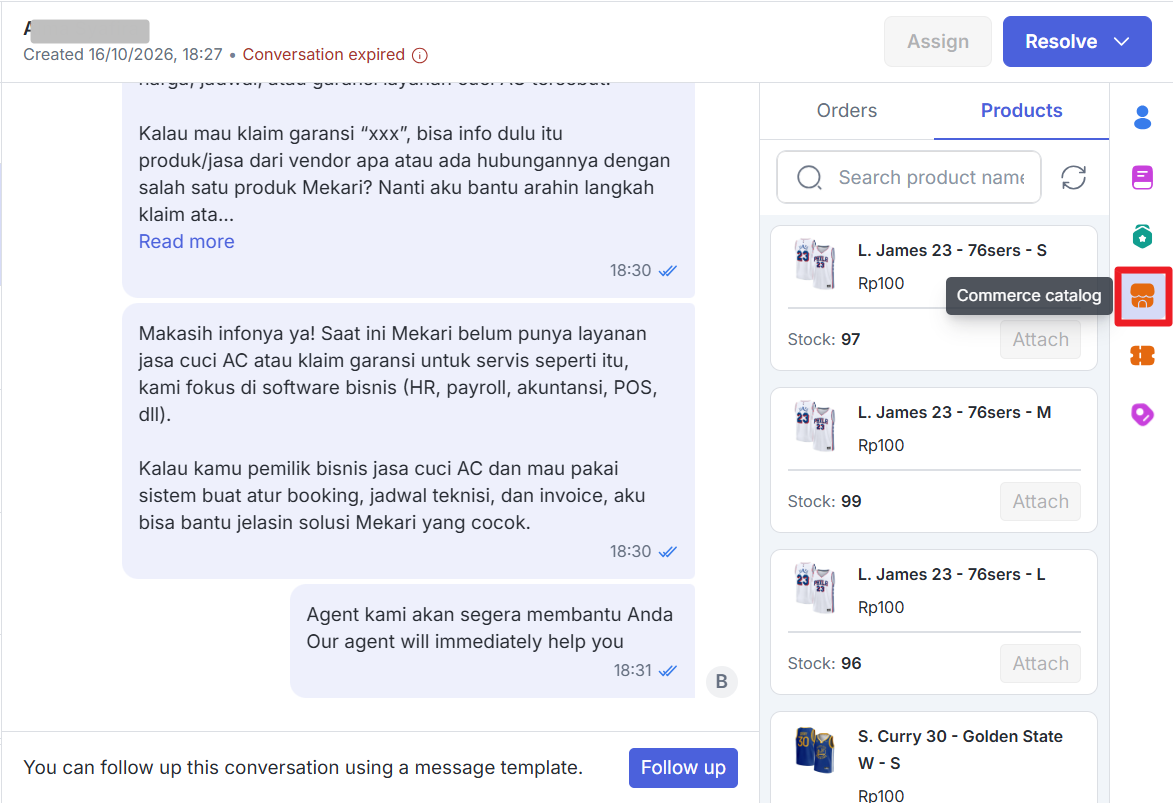Image resolution: width=1173 pixels, height=803 pixels.
Task: Click the 18:31 message timestamp
Action: [x=633, y=671]
